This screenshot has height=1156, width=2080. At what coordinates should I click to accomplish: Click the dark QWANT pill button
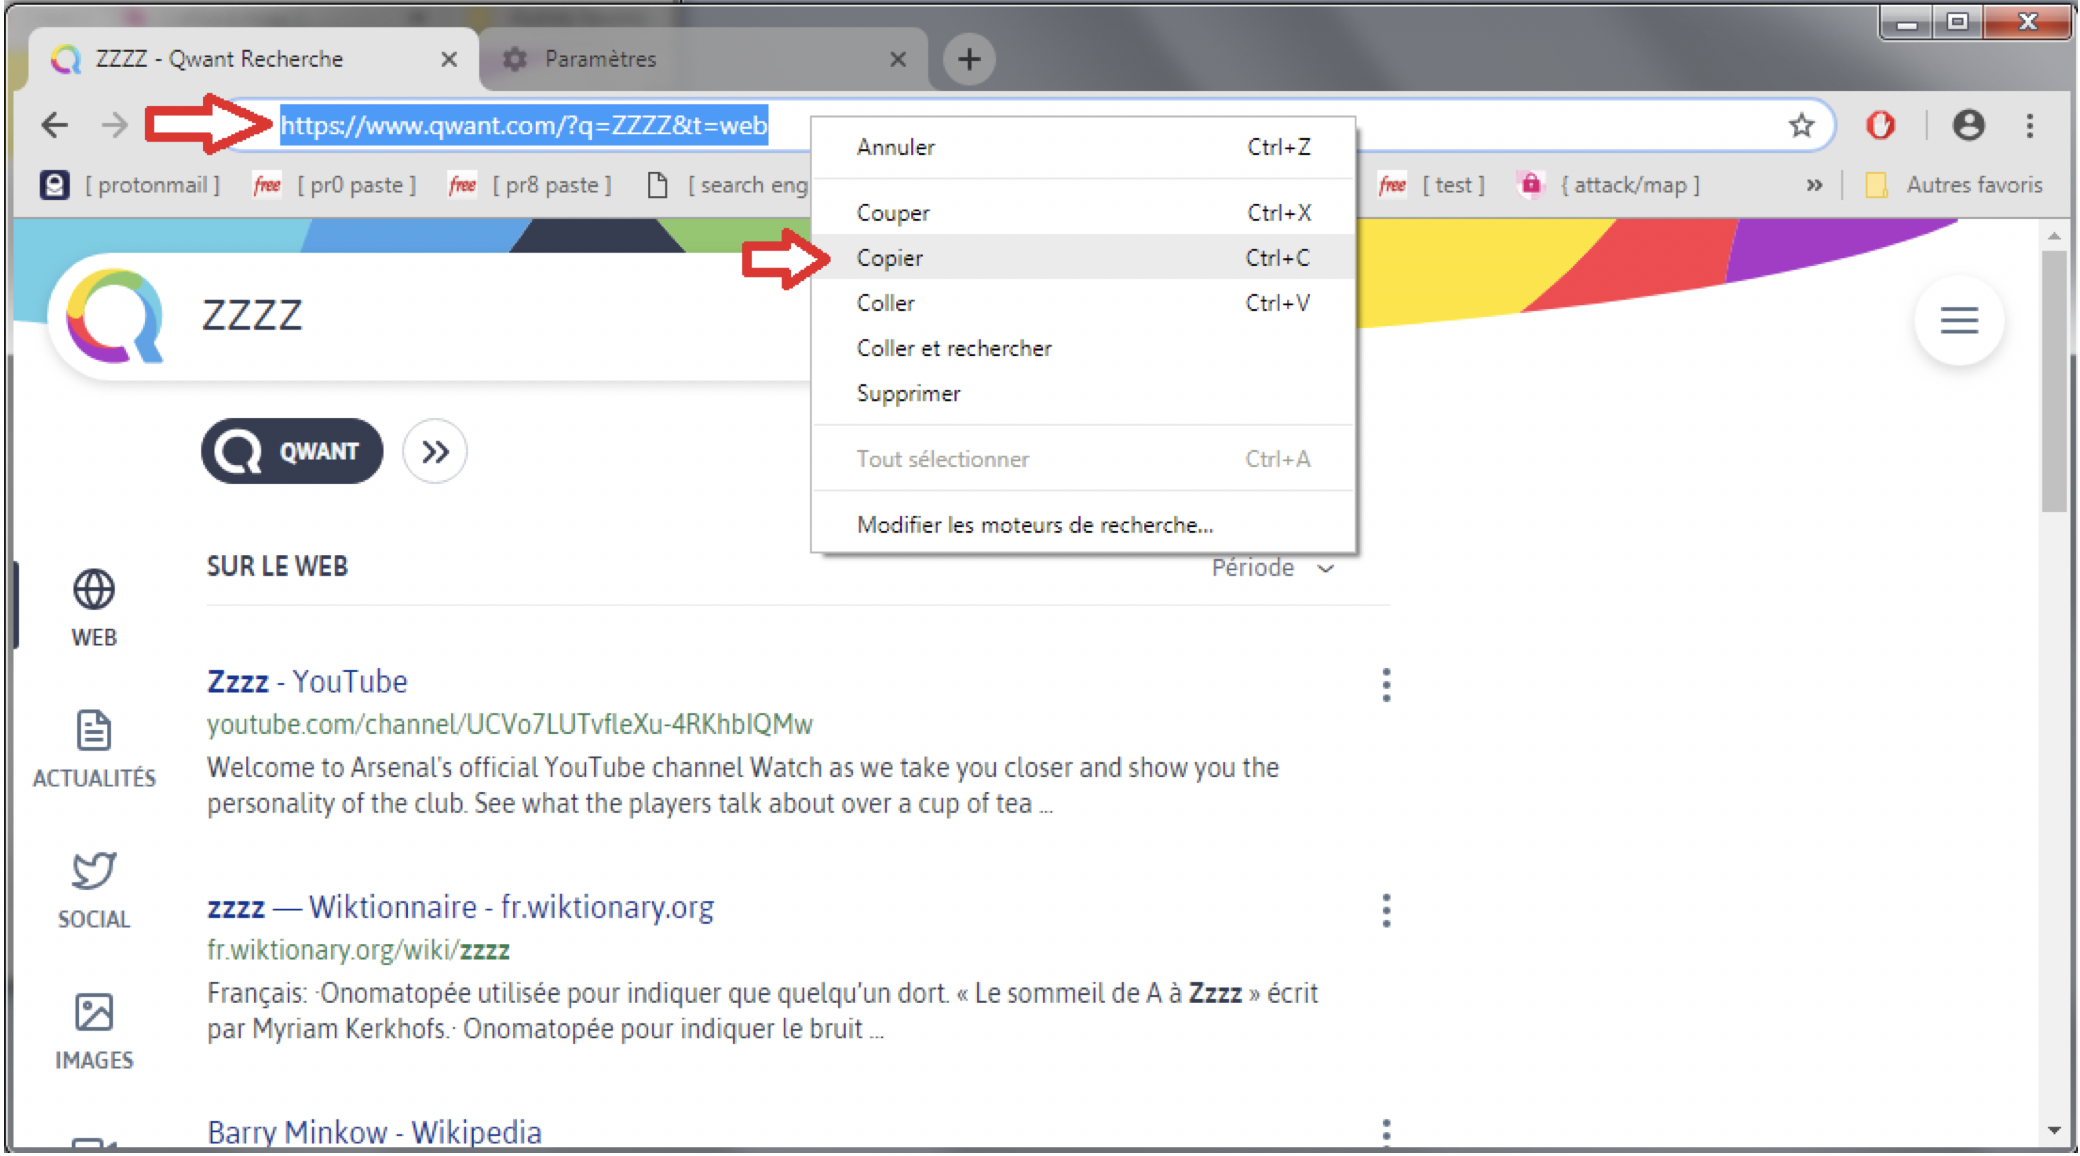pyautogui.click(x=292, y=452)
